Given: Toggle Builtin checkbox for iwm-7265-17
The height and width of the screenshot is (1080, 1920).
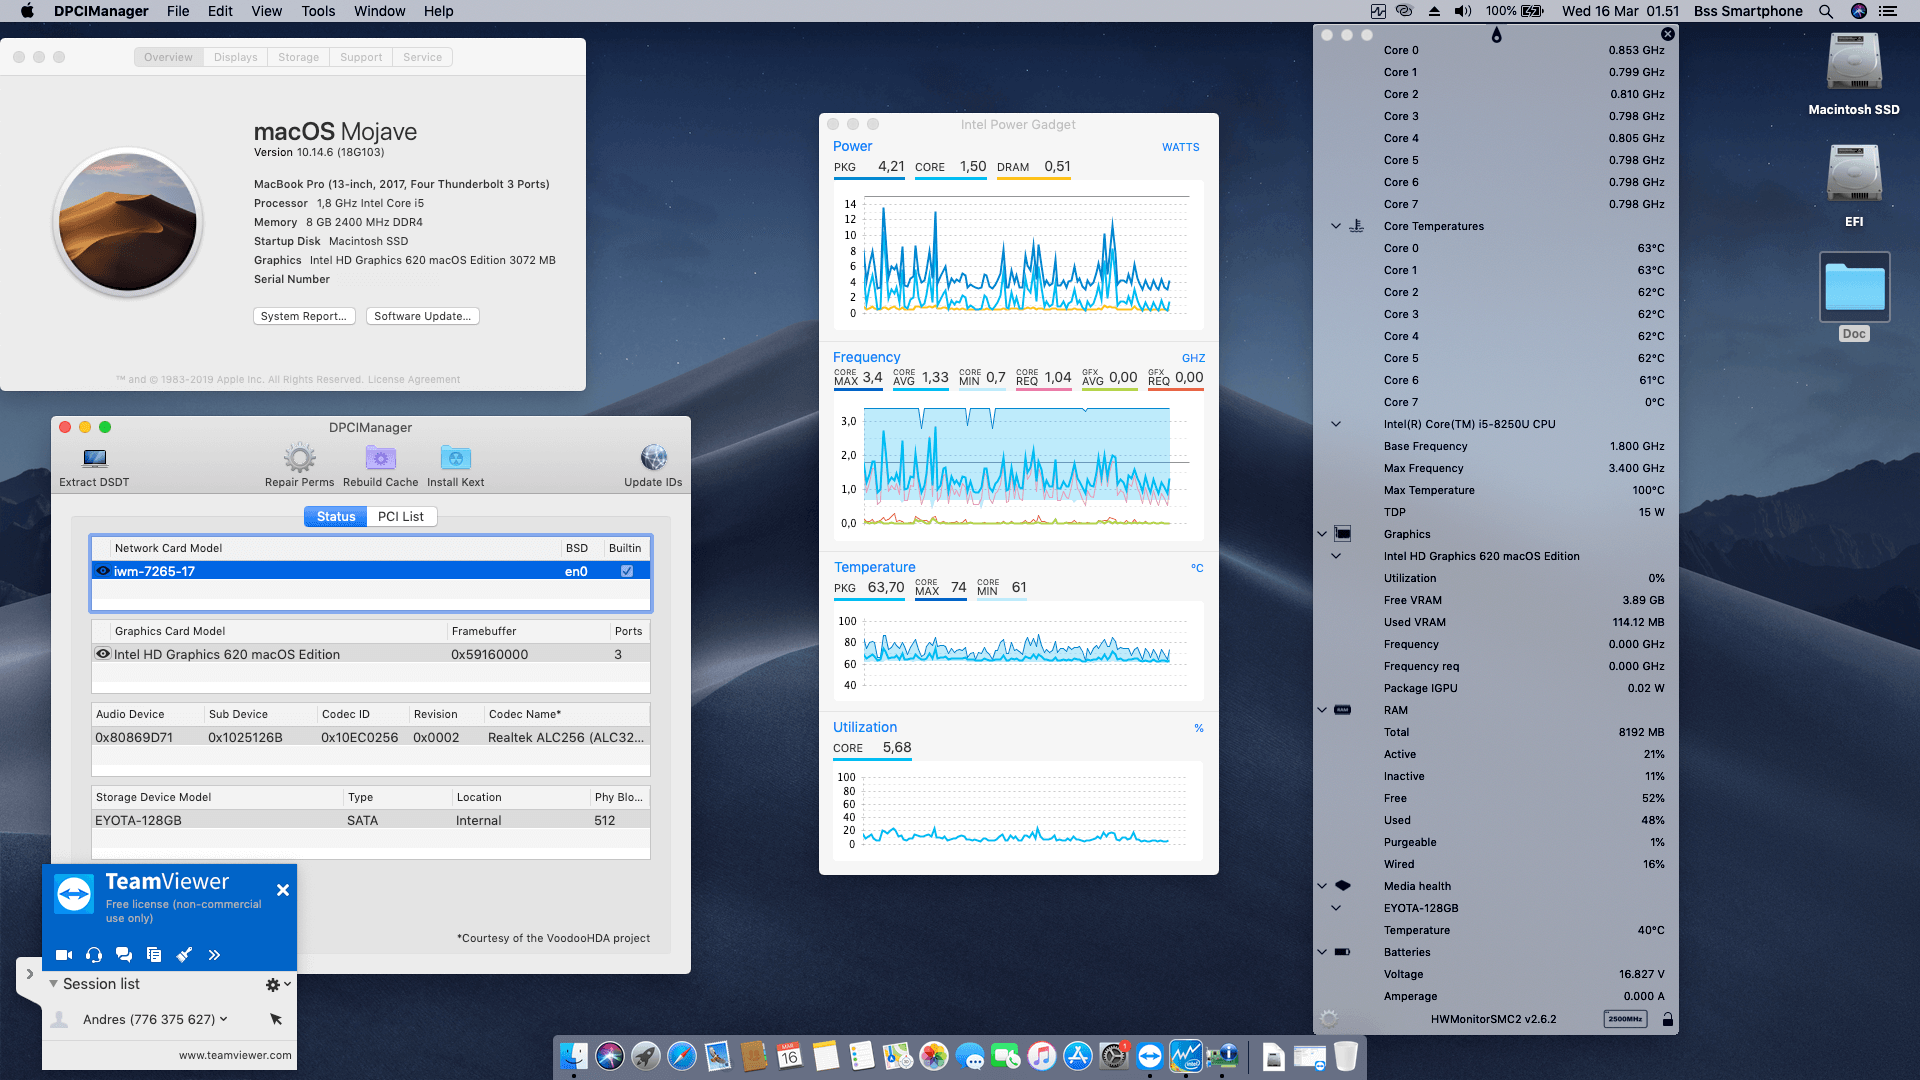Looking at the screenshot, I should (x=627, y=571).
